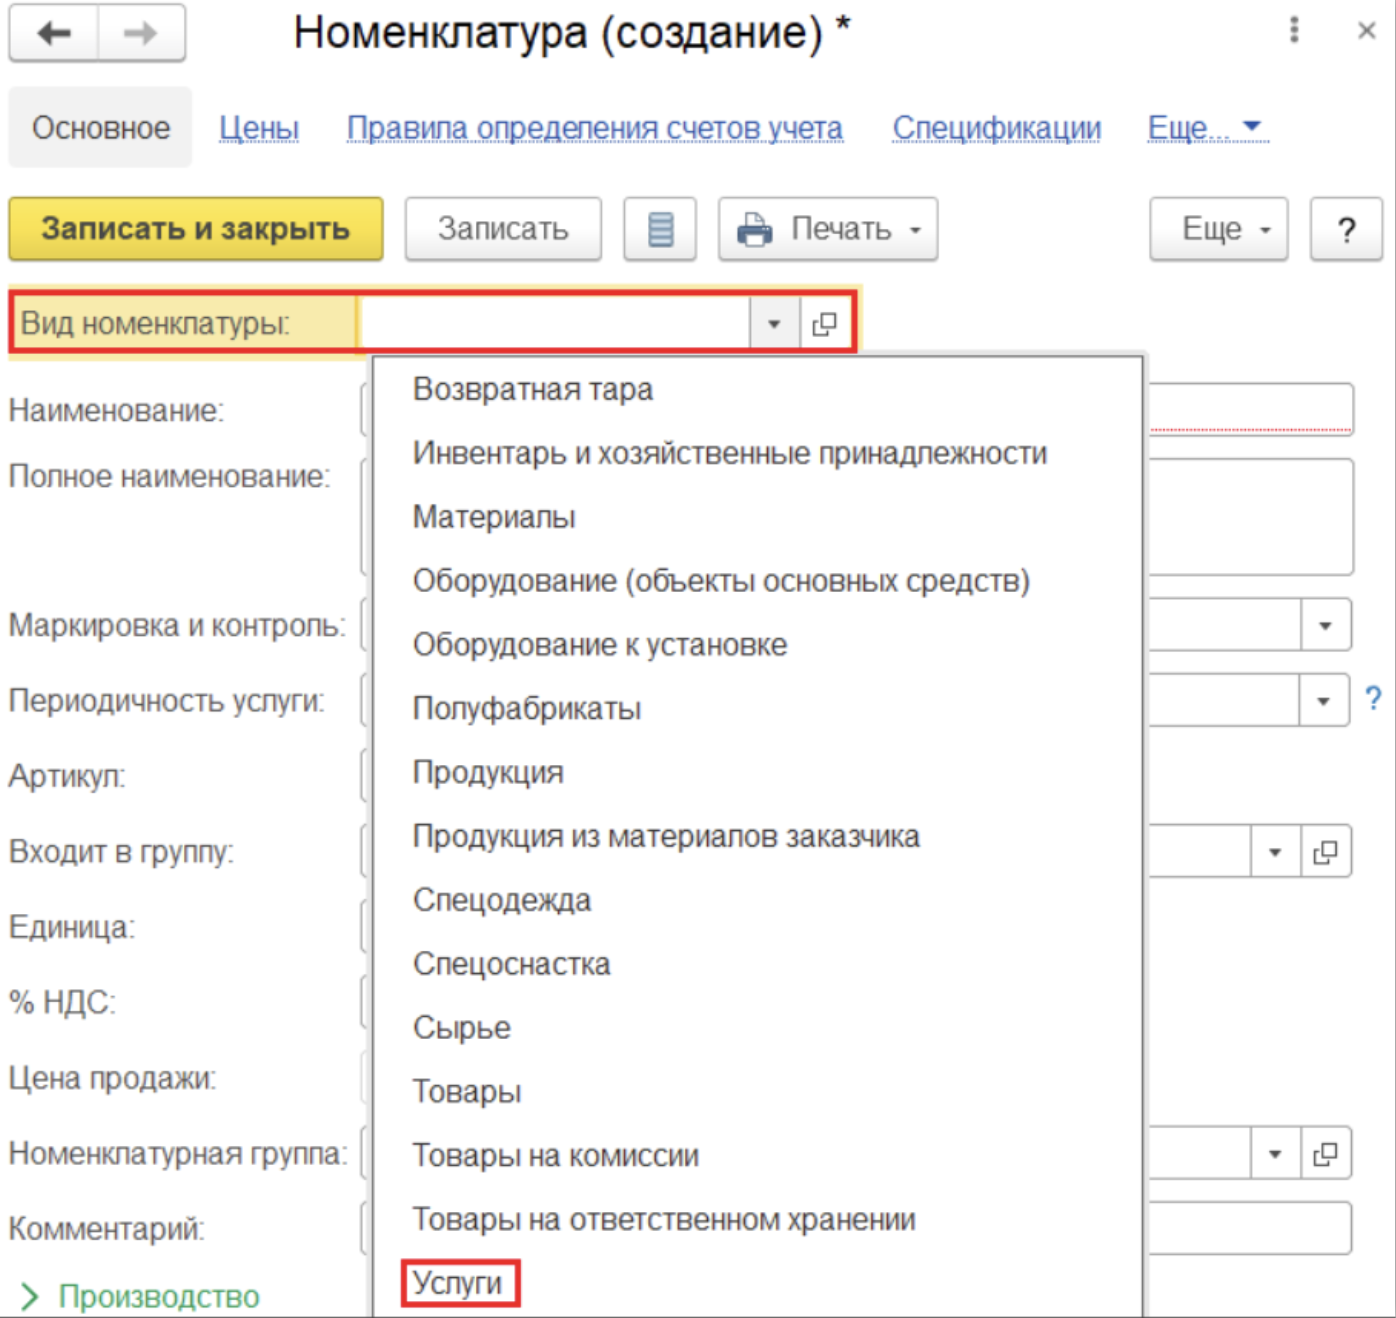Open the Маркировка и контроль dropdown arrow
The width and height of the screenshot is (1396, 1318).
coord(1325,625)
